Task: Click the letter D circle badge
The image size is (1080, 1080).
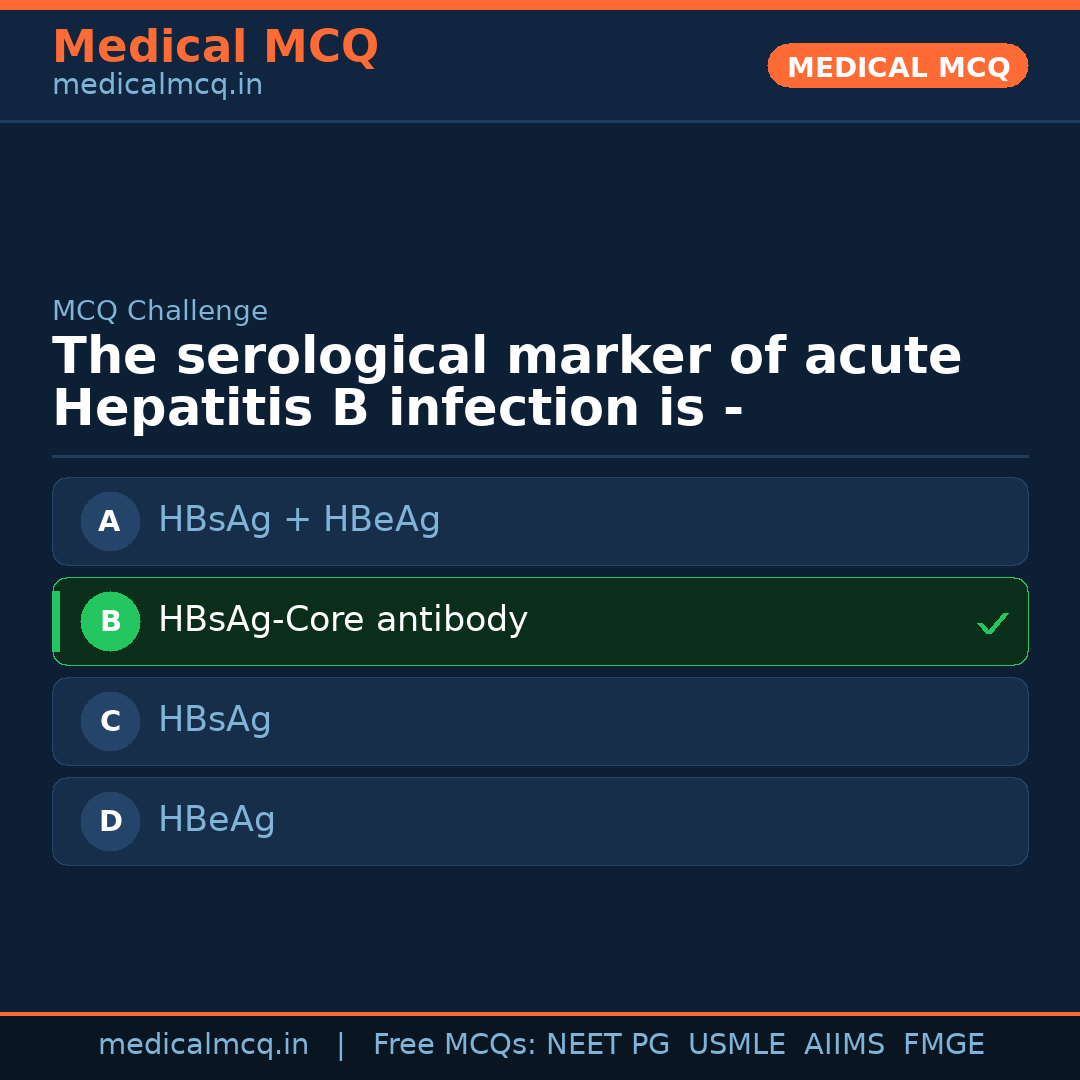Action: coord(110,821)
